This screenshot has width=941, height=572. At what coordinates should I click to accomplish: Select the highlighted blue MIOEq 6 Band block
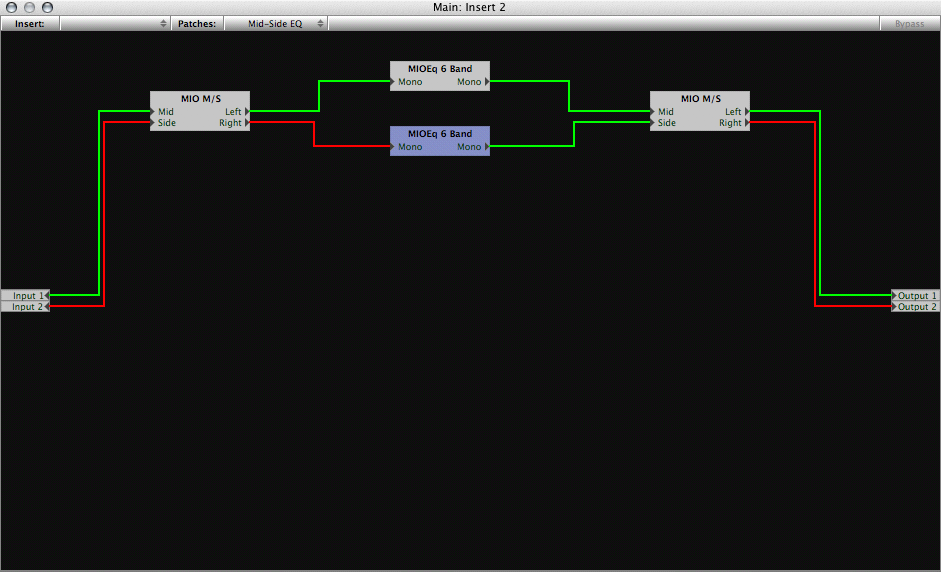coord(440,140)
